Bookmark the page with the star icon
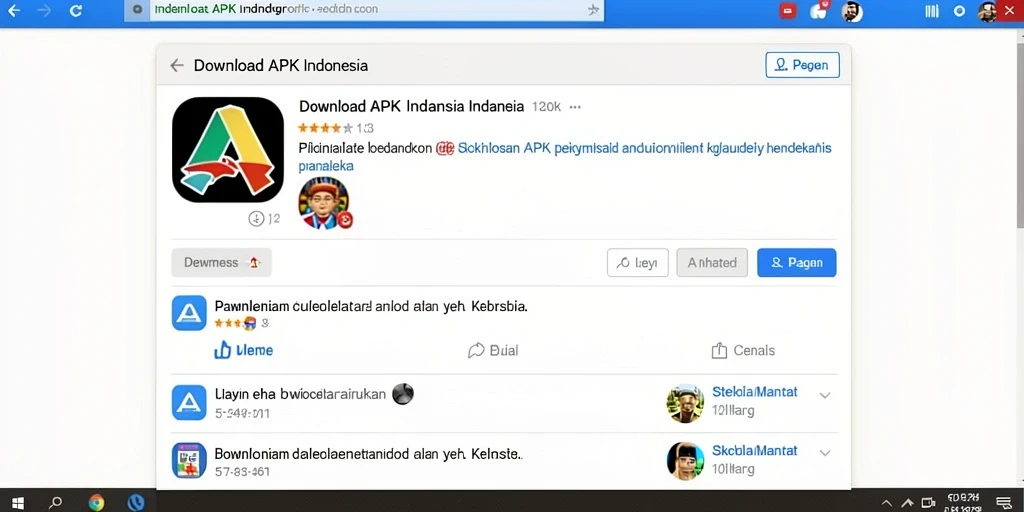 pyautogui.click(x=592, y=10)
